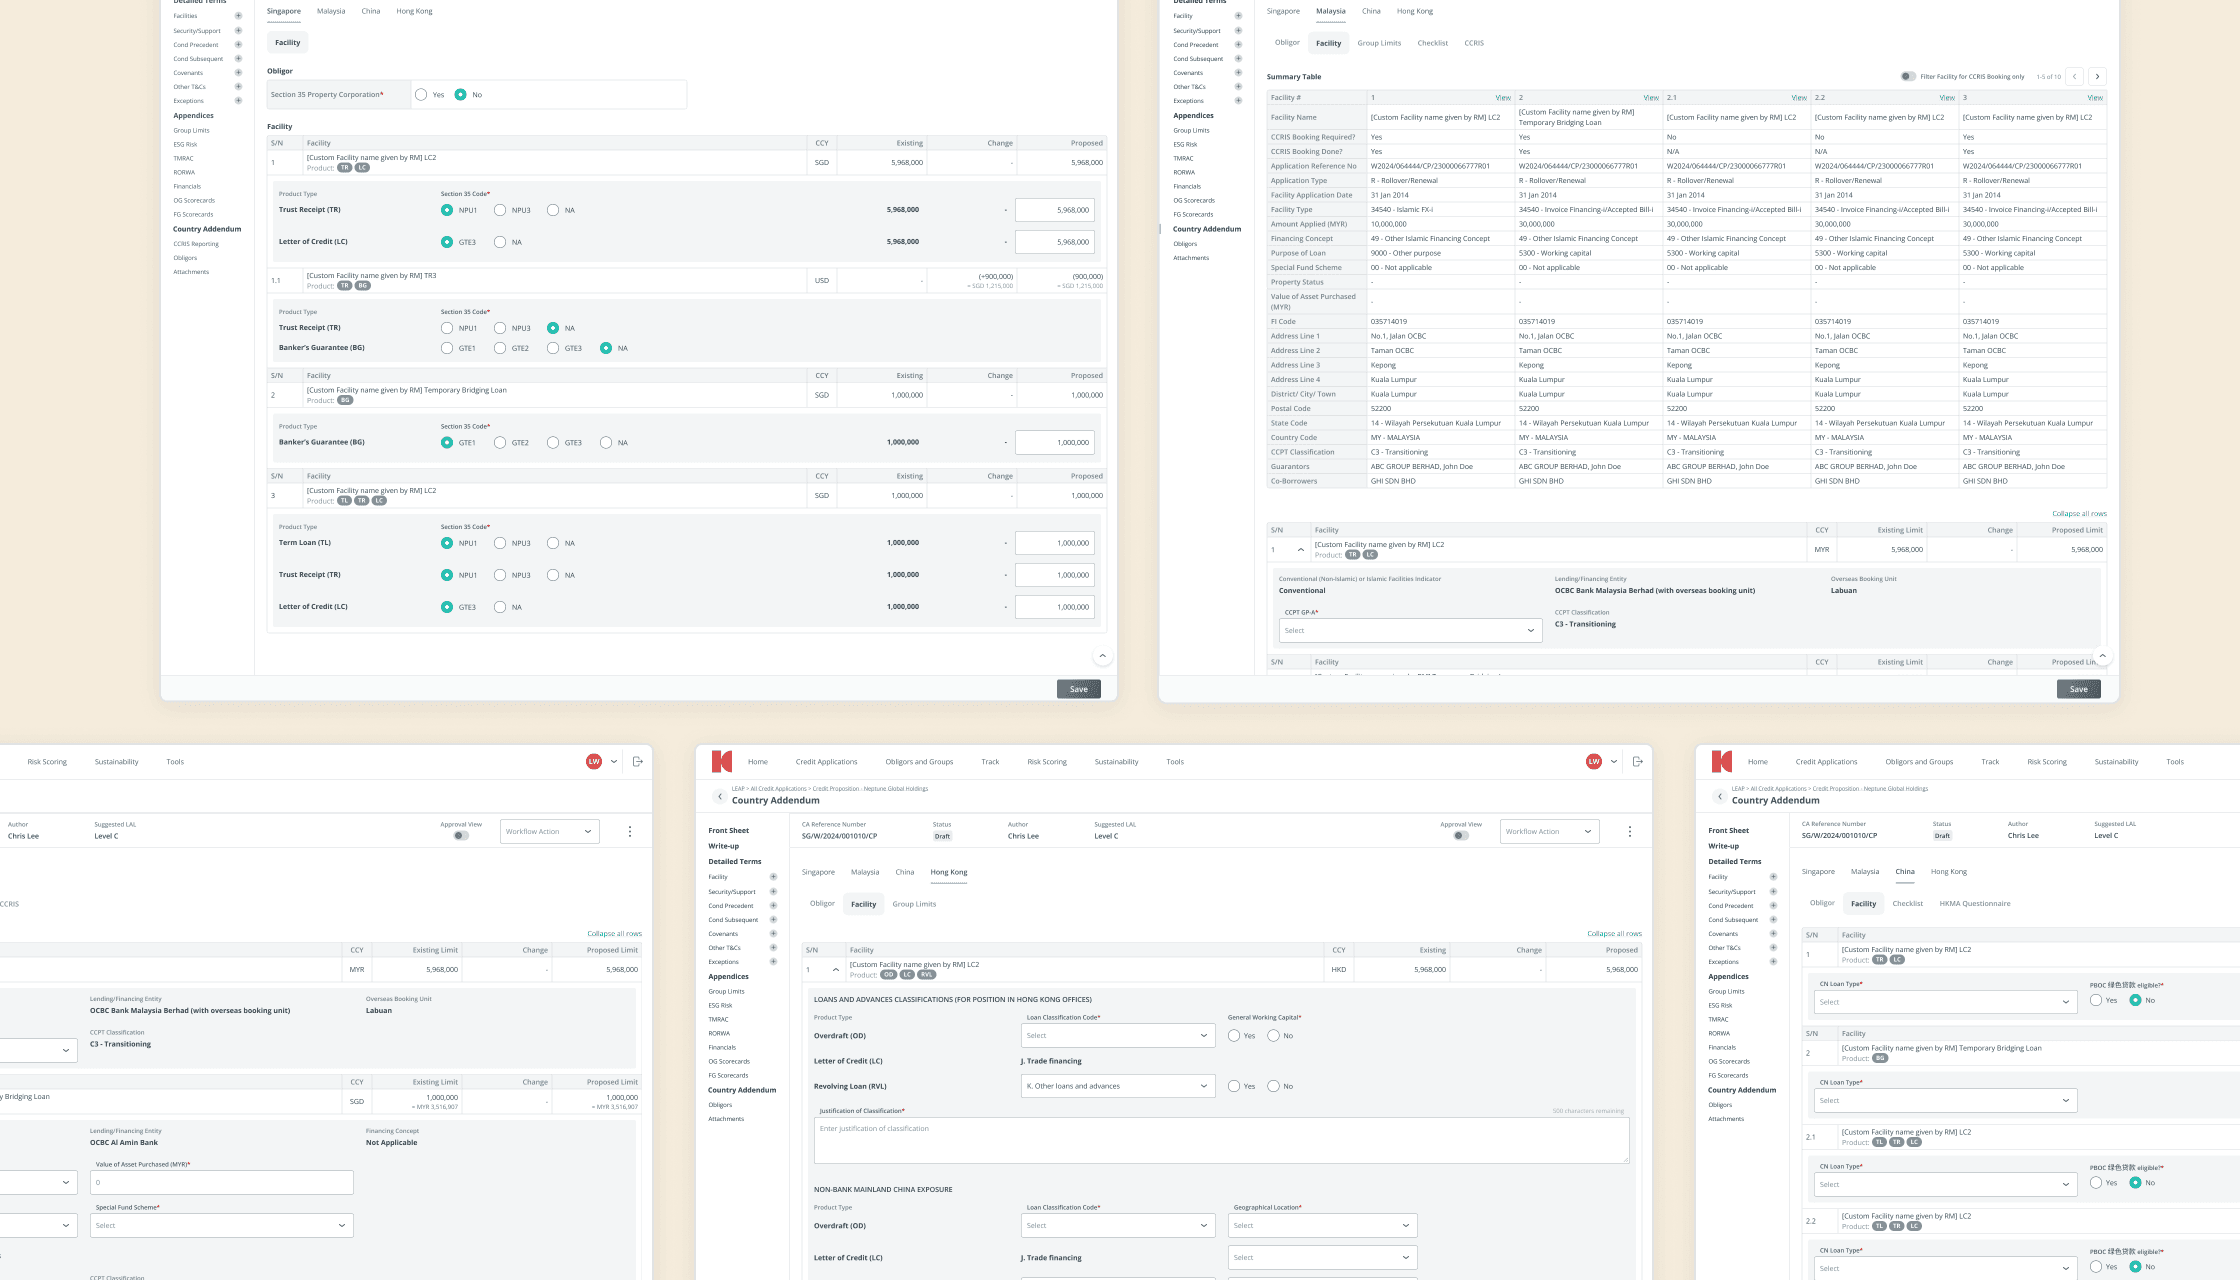Open the CCPT GP-A Select dropdown
The width and height of the screenshot is (2240, 1280).
1410,631
